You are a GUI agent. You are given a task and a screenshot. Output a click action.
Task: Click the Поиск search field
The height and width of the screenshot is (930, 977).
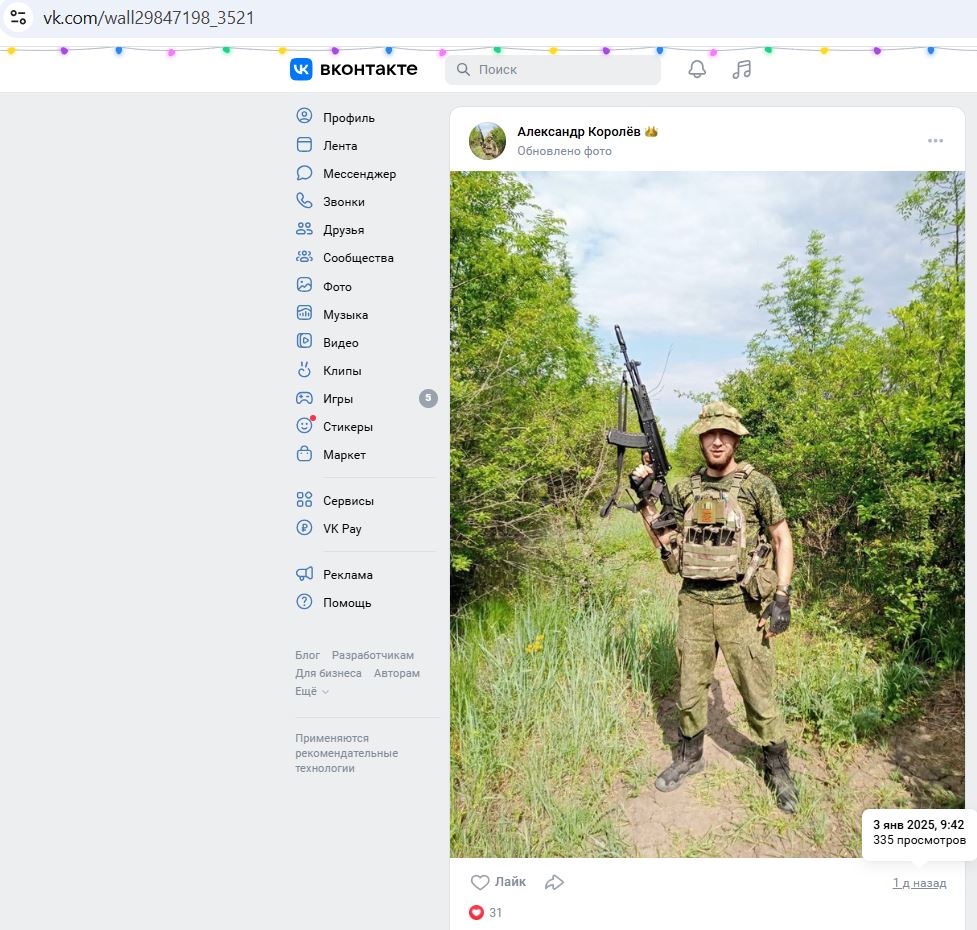(553, 69)
